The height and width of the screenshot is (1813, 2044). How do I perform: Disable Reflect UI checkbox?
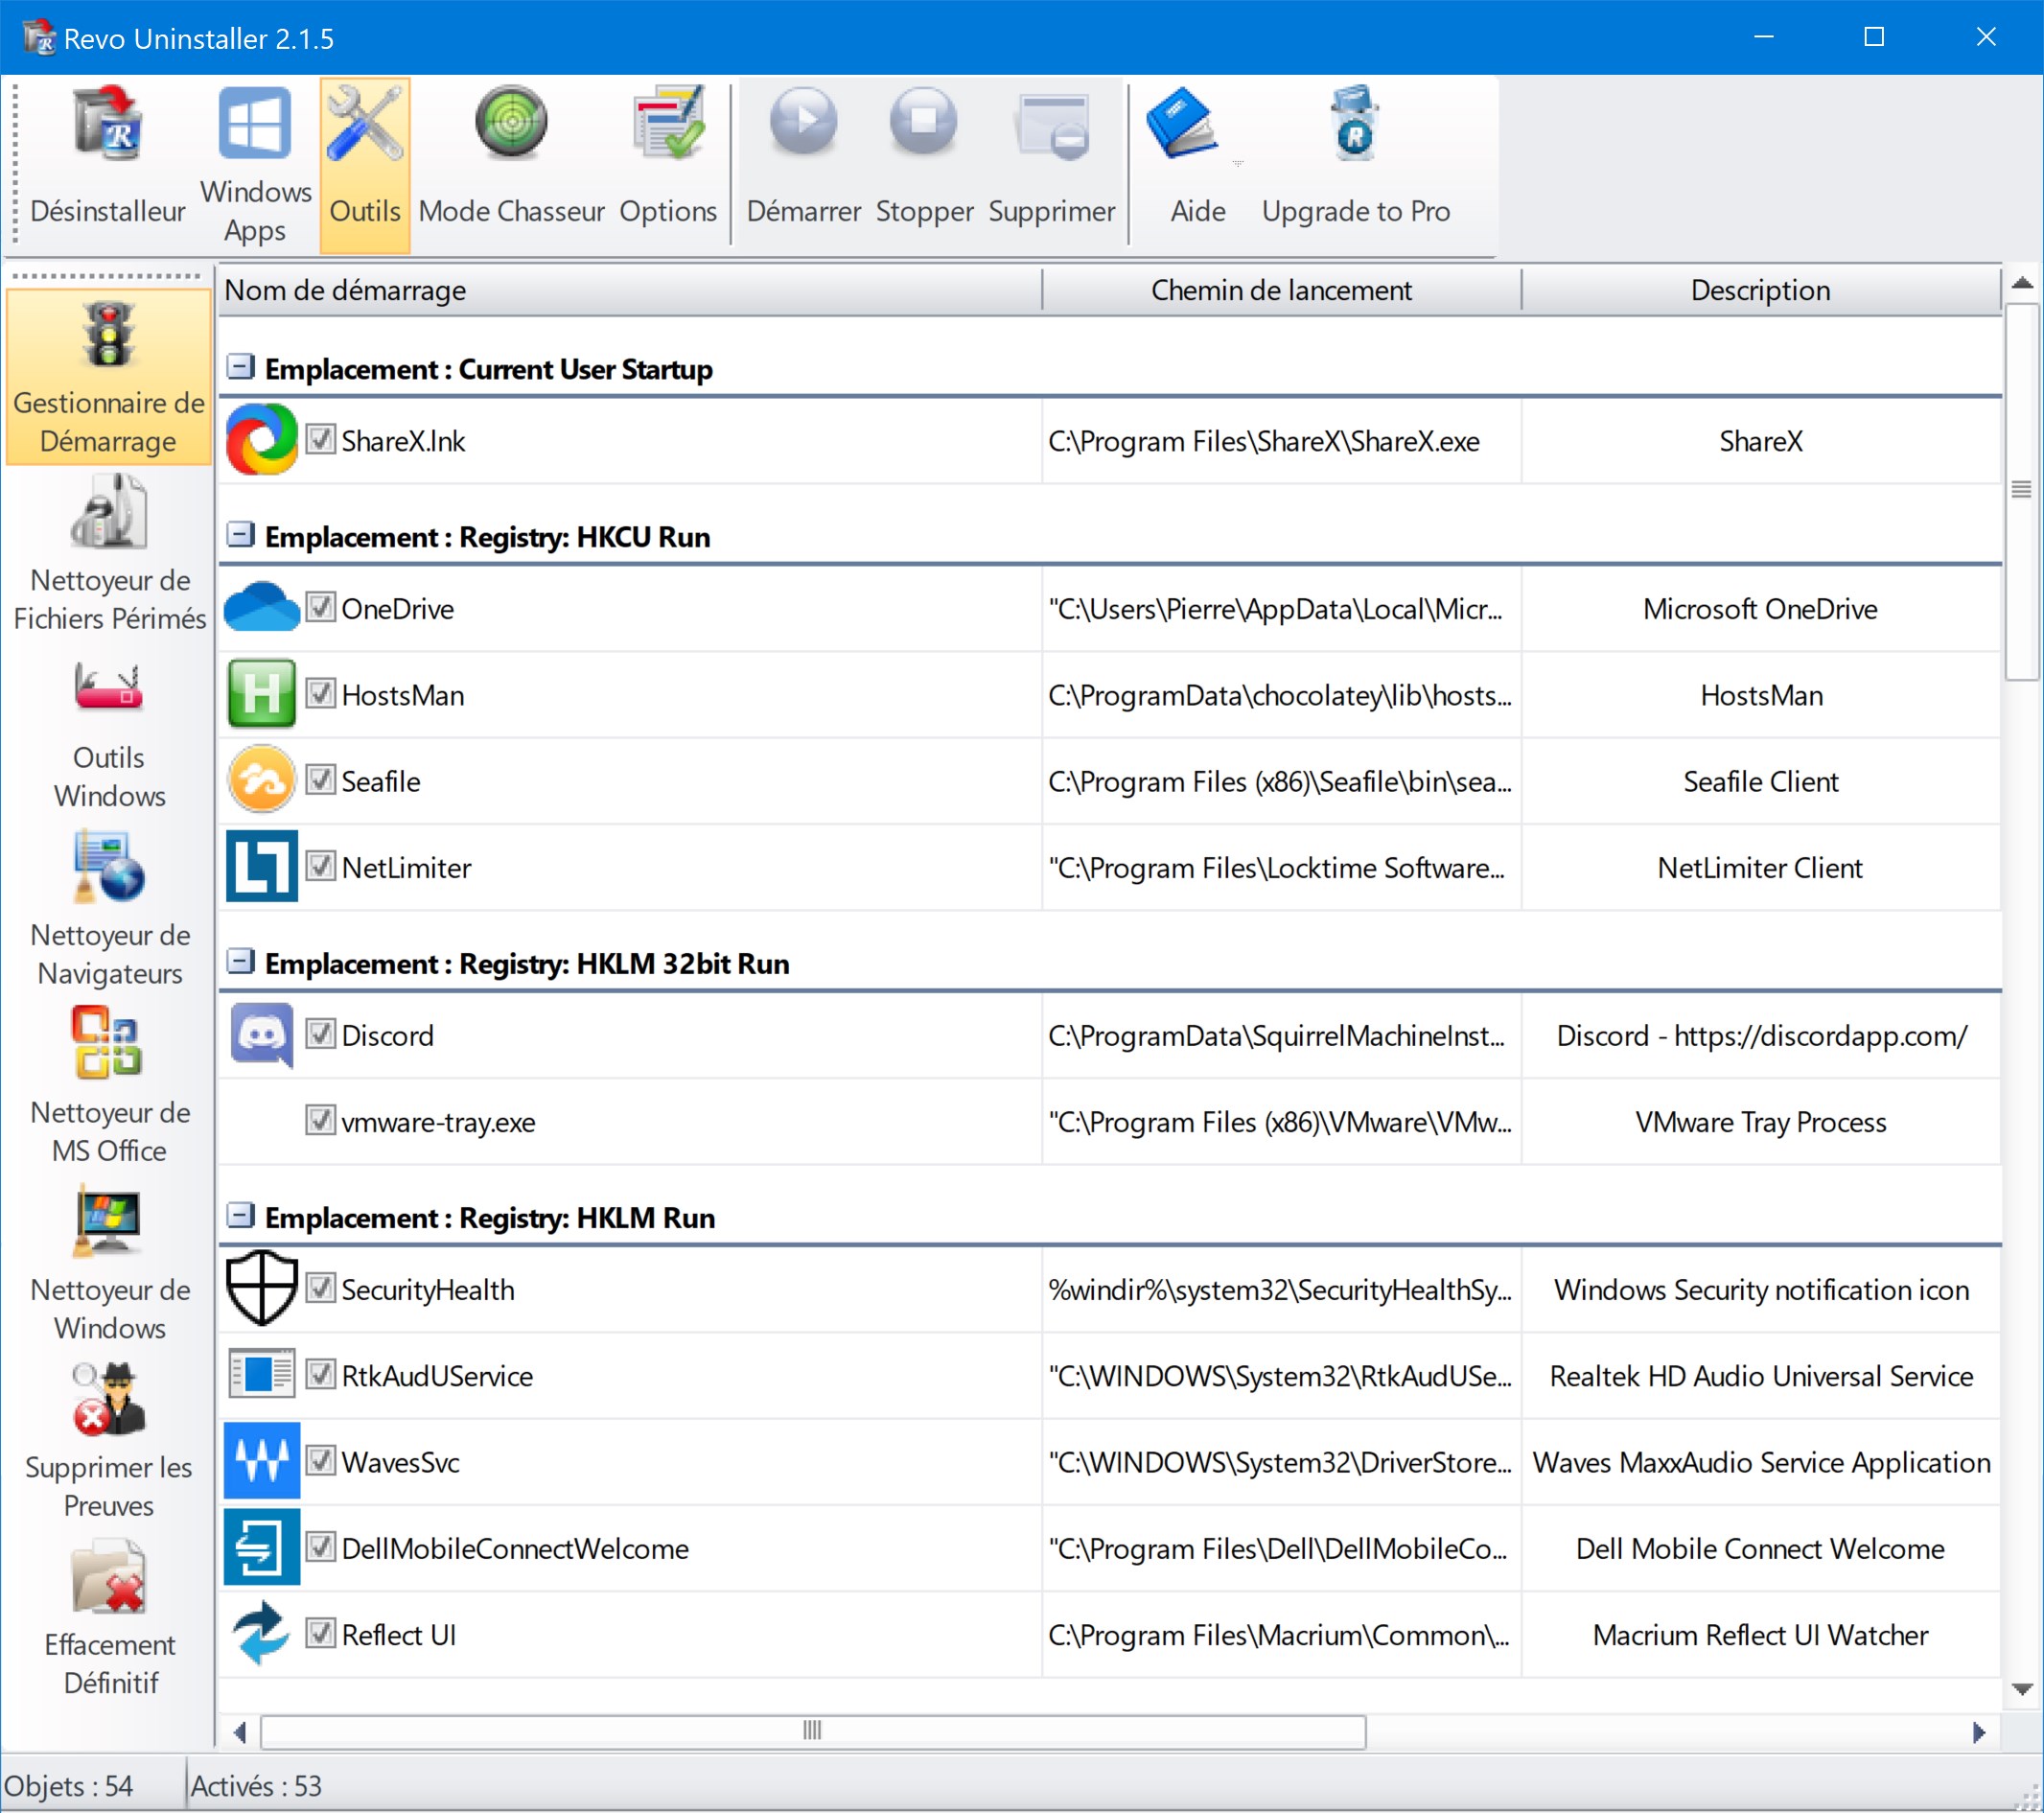click(x=320, y=1633)
